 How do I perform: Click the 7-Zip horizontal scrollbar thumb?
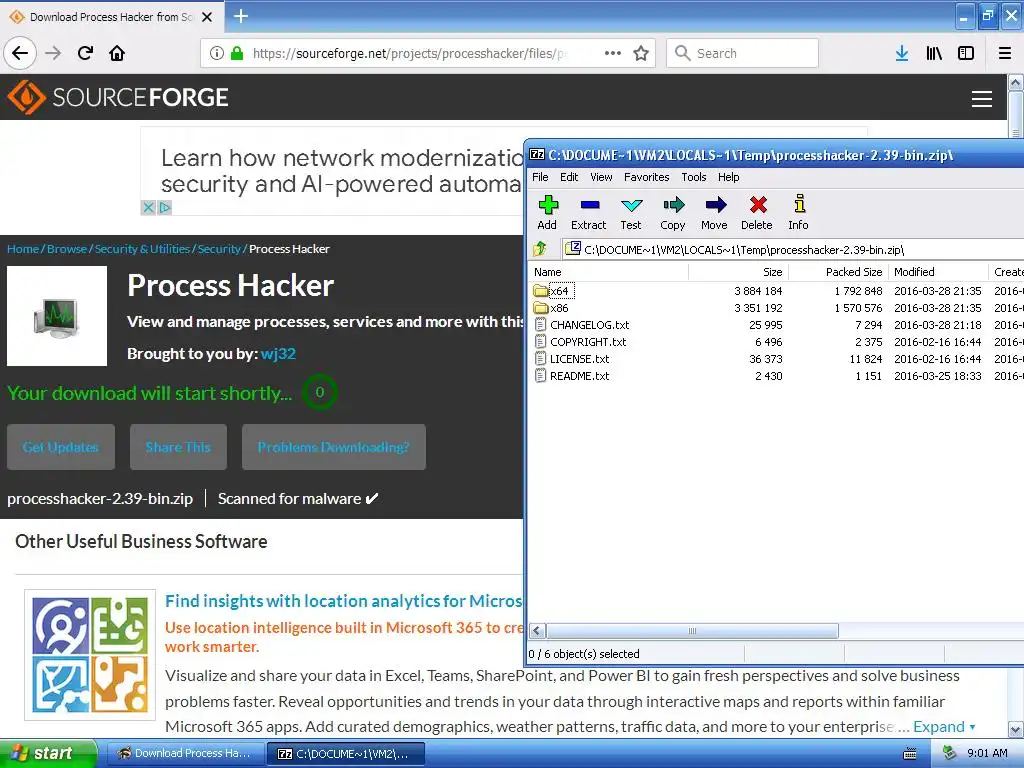(x=692, y=631)
